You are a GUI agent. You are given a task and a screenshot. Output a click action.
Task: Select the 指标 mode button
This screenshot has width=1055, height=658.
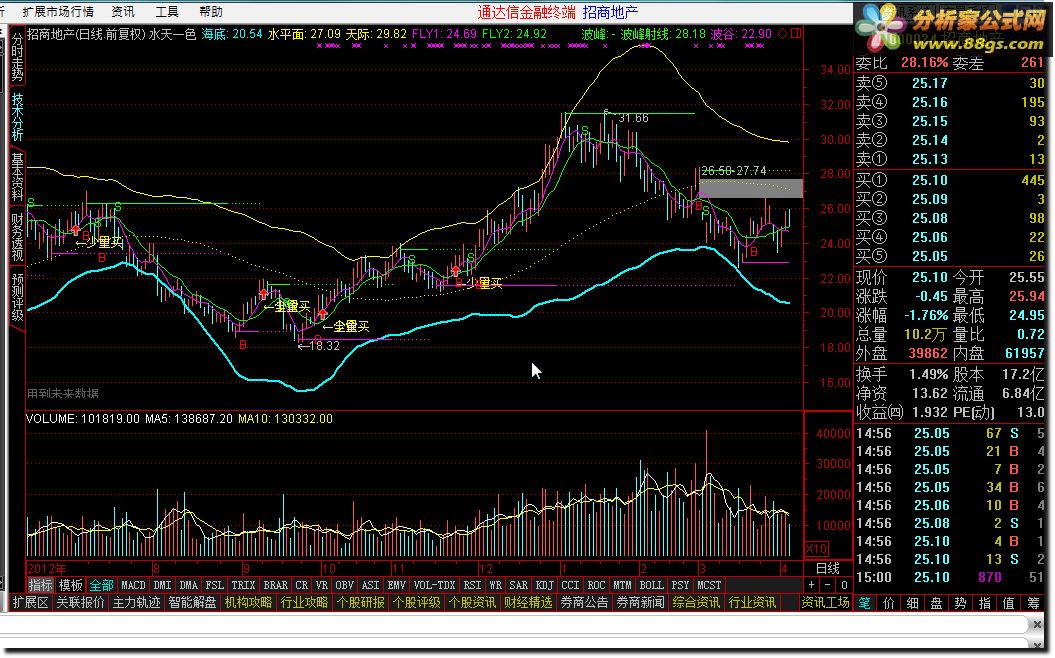click(40, 585)
